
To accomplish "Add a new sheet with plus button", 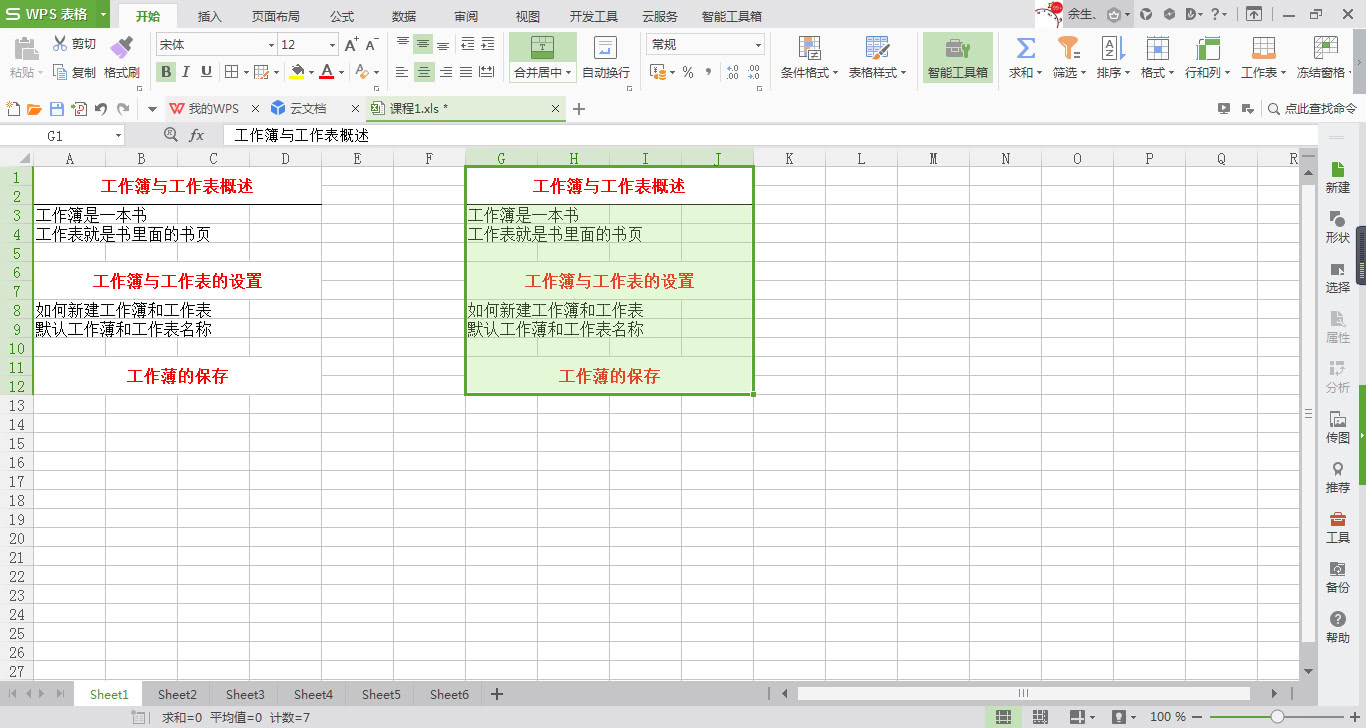I will (496, 694).
